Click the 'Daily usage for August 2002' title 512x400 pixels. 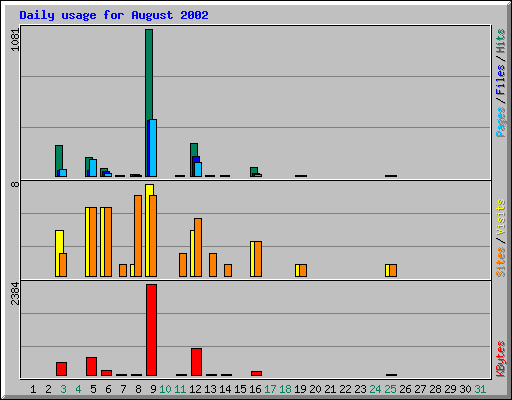(114, 16)
